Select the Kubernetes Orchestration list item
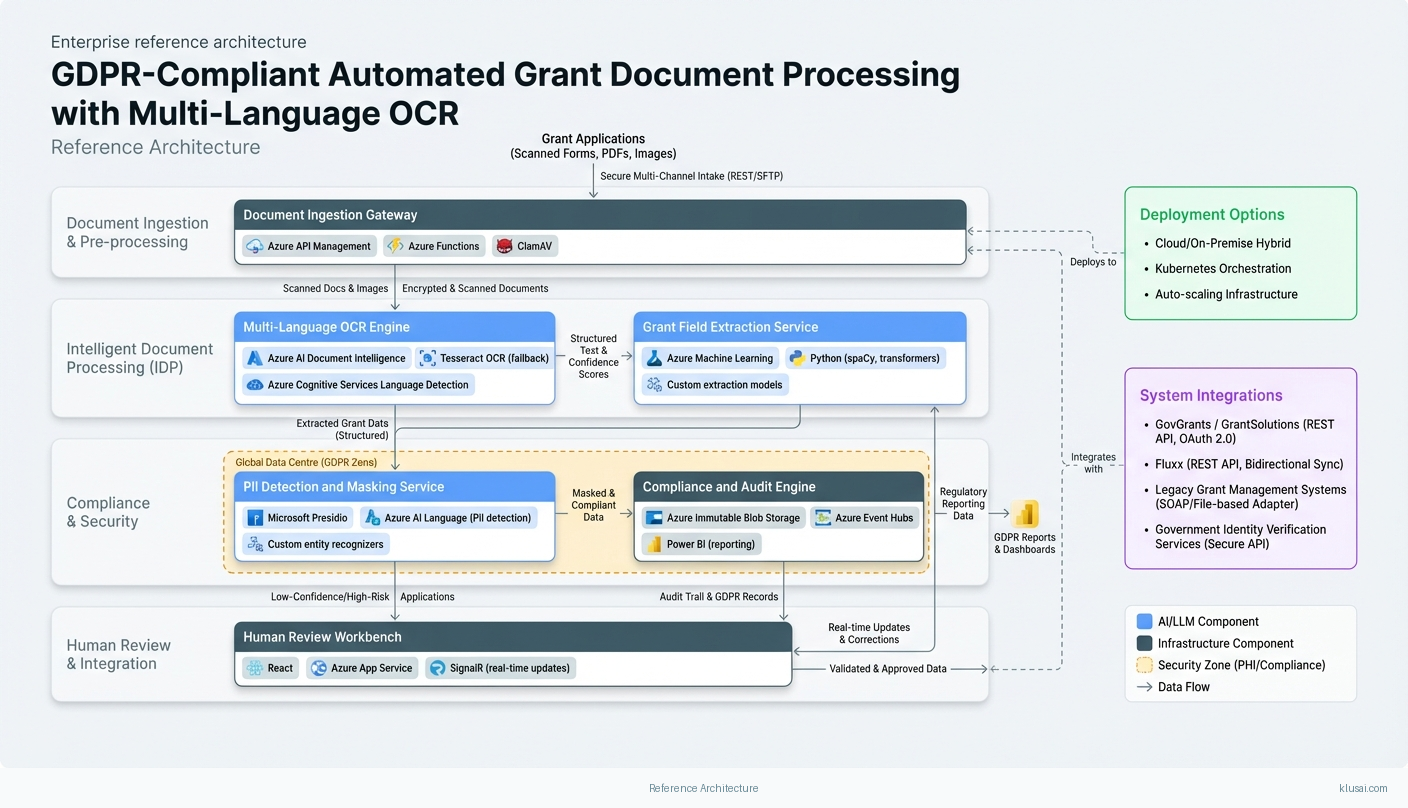The width and height of the screenshot is (1408, 808). pos(1222,269)
